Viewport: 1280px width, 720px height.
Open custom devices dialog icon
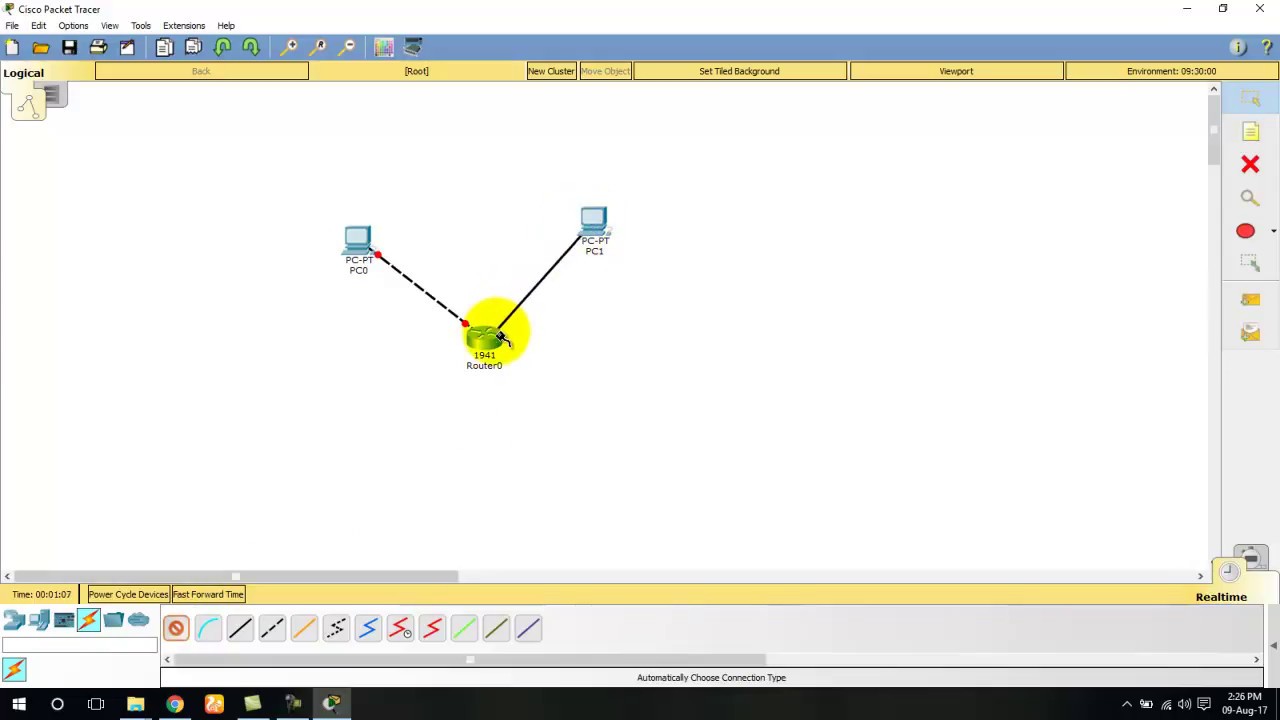[413, 47]
